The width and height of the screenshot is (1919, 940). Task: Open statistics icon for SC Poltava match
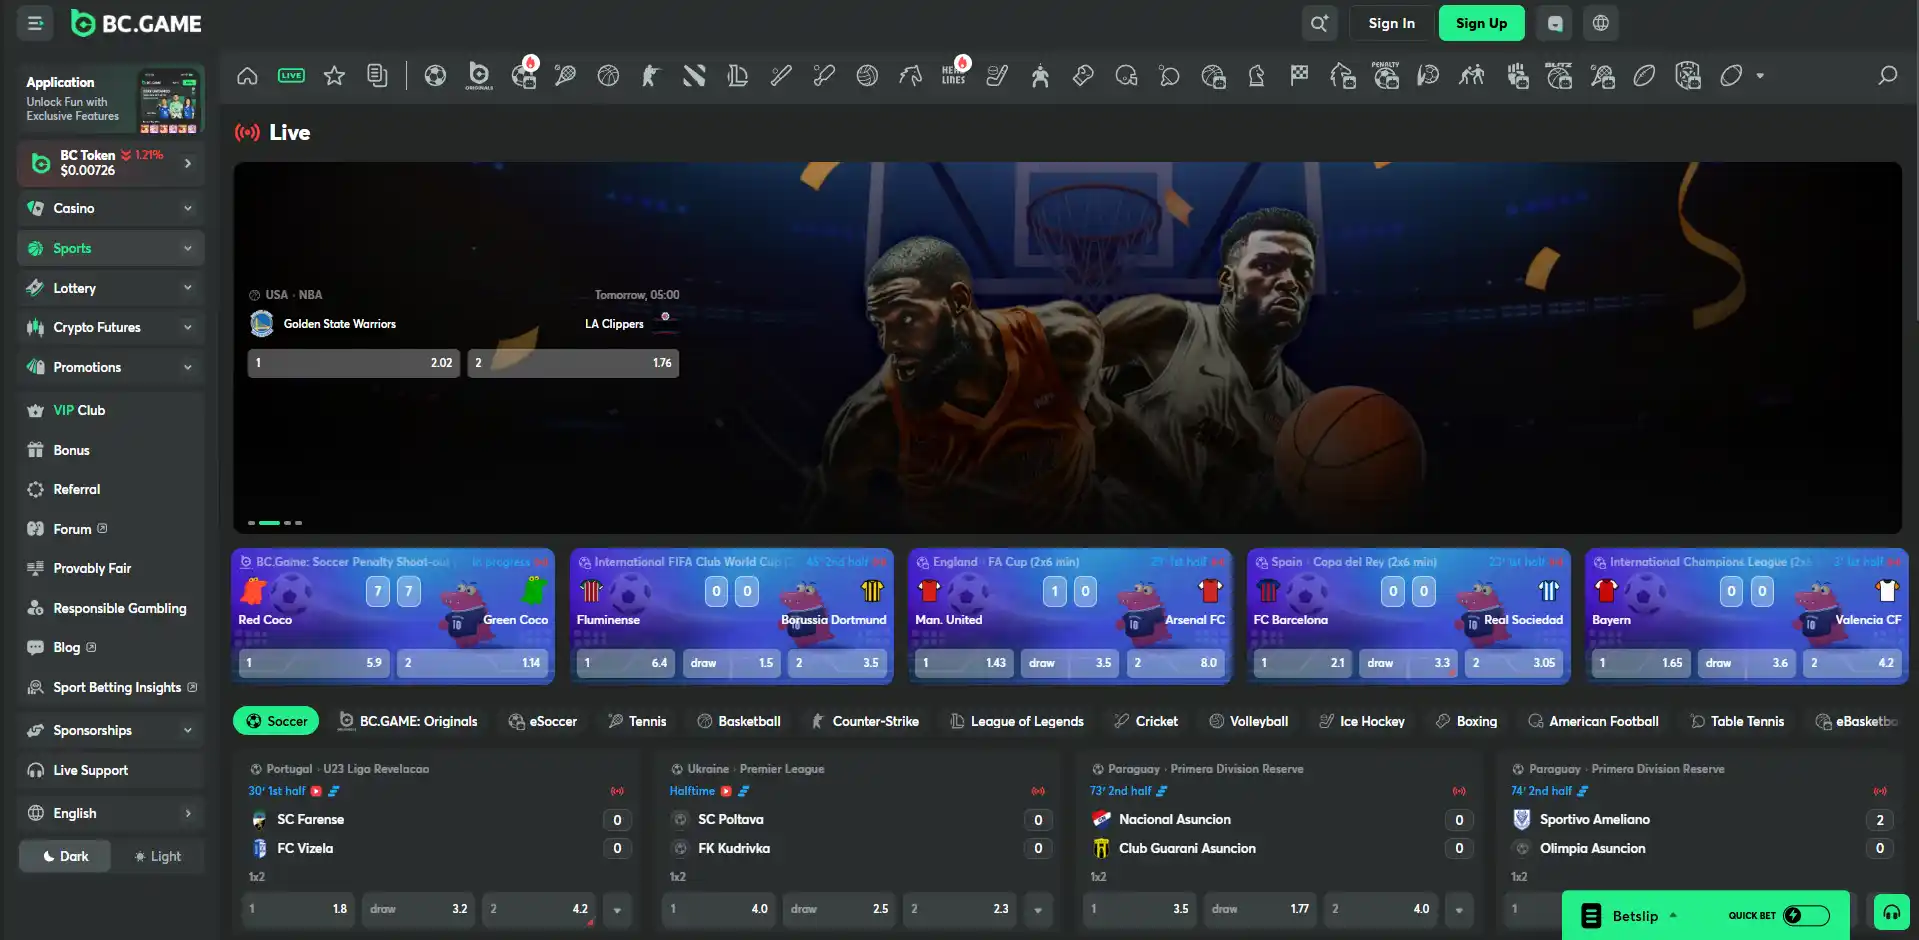tap(743, 791)
